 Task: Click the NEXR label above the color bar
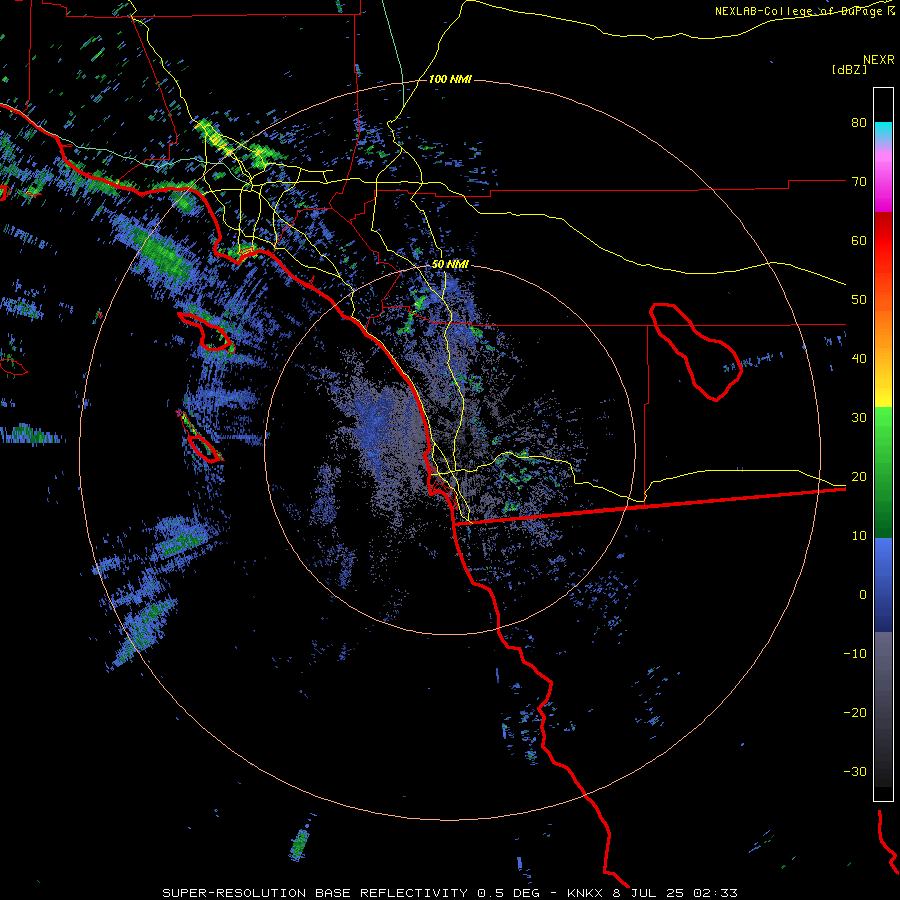pos(879,60)
